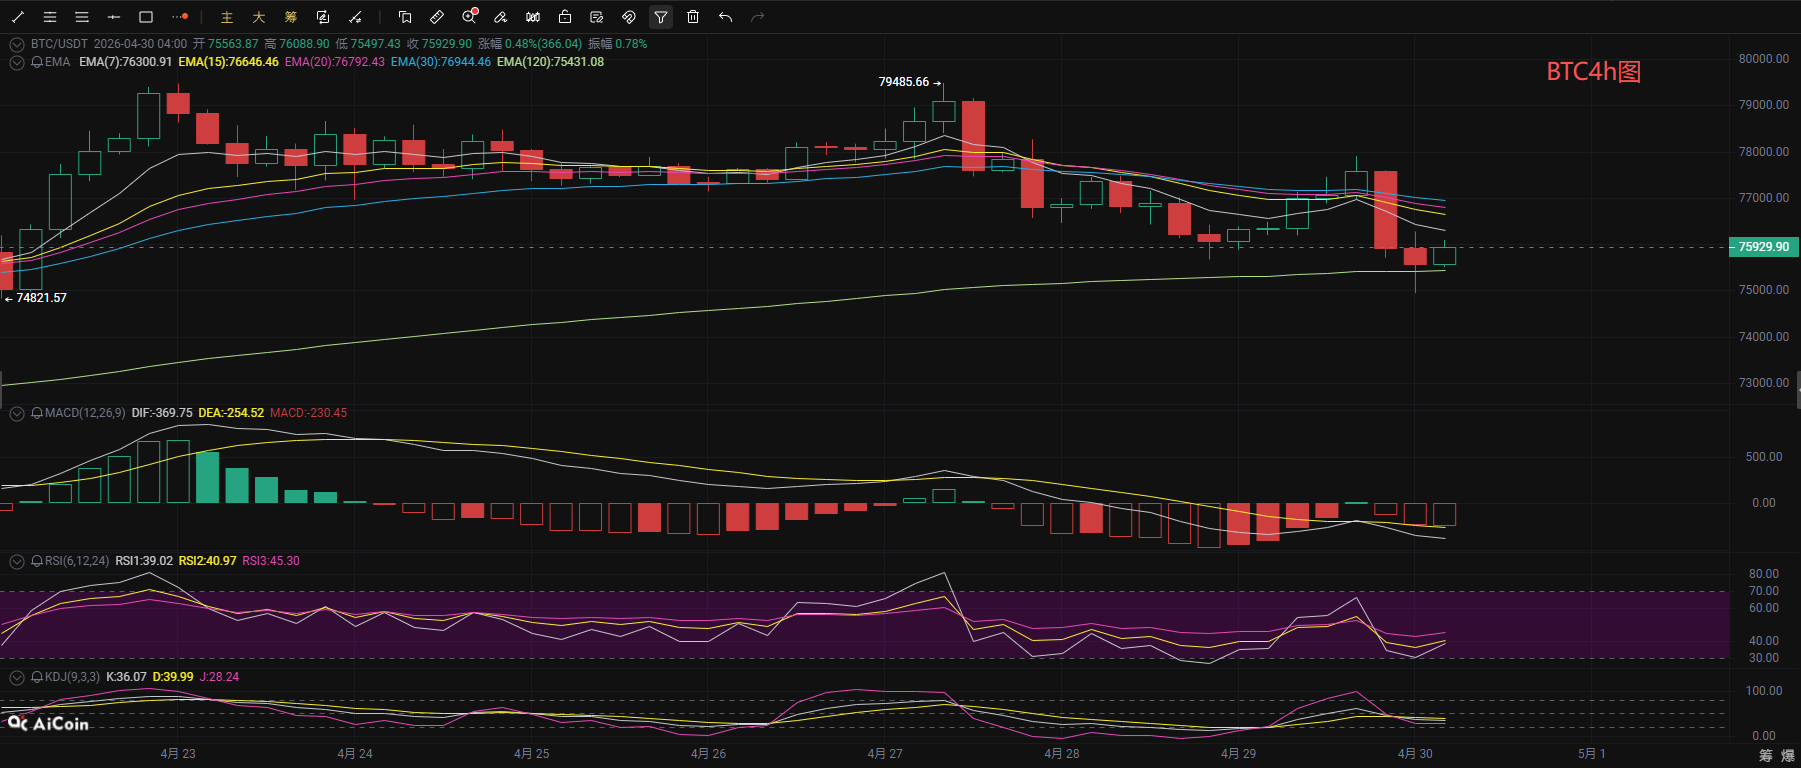1801x768 pixels.
Task: Toggle the funnel filter button
Action: point(661,17)
